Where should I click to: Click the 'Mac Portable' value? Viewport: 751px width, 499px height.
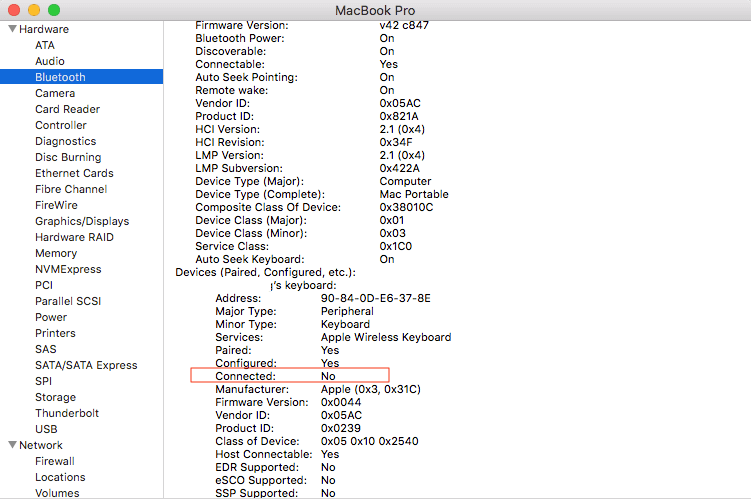(x=414, y=194)
